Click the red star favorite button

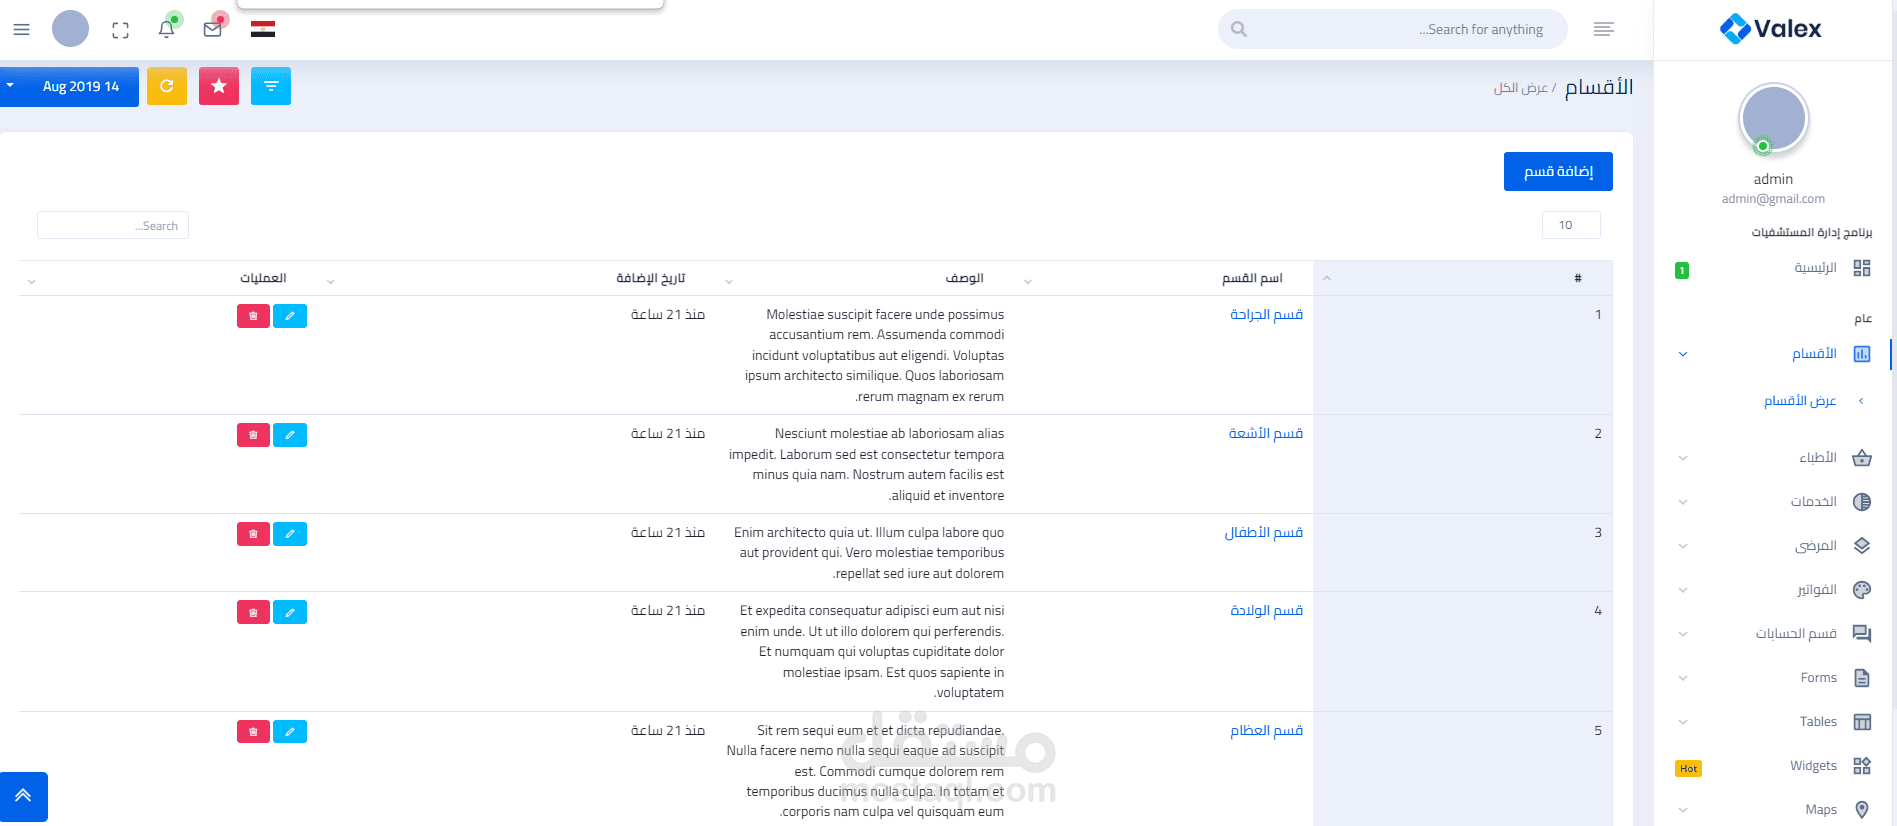pos(219,86)
